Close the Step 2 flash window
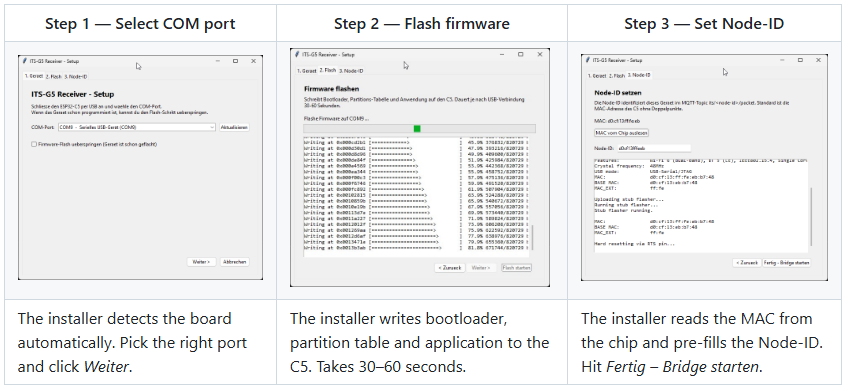Image resolution: width=849 pixels, height=388 pixels. click(x=540, y=54)
